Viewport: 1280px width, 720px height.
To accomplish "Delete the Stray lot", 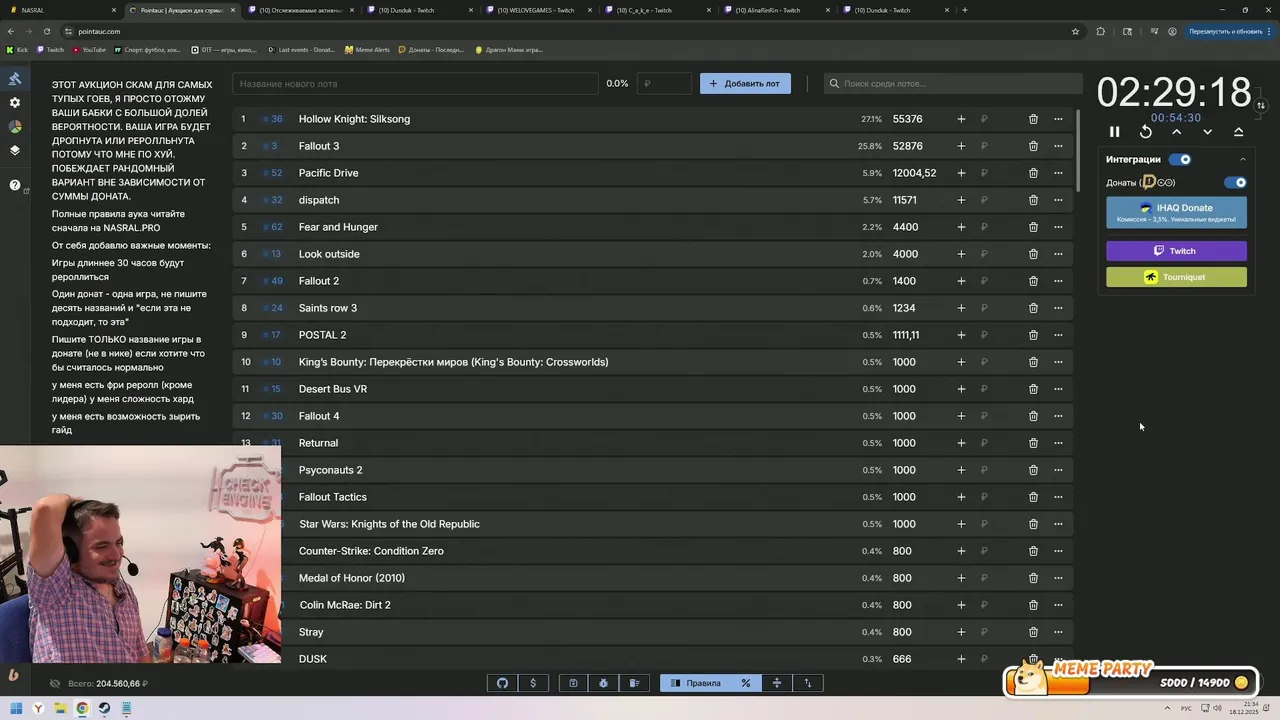I will [1033, 632].
